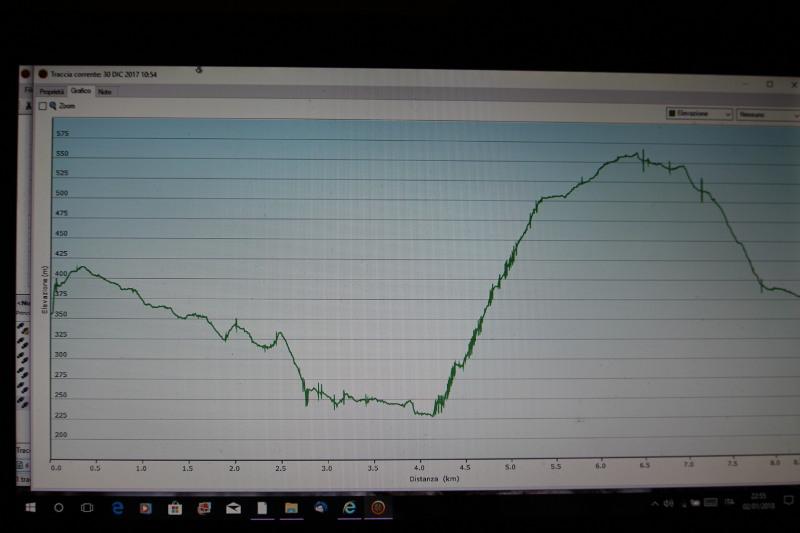Click the volume icon in system tray
800x533 pixels.
(x=667, y=503)
